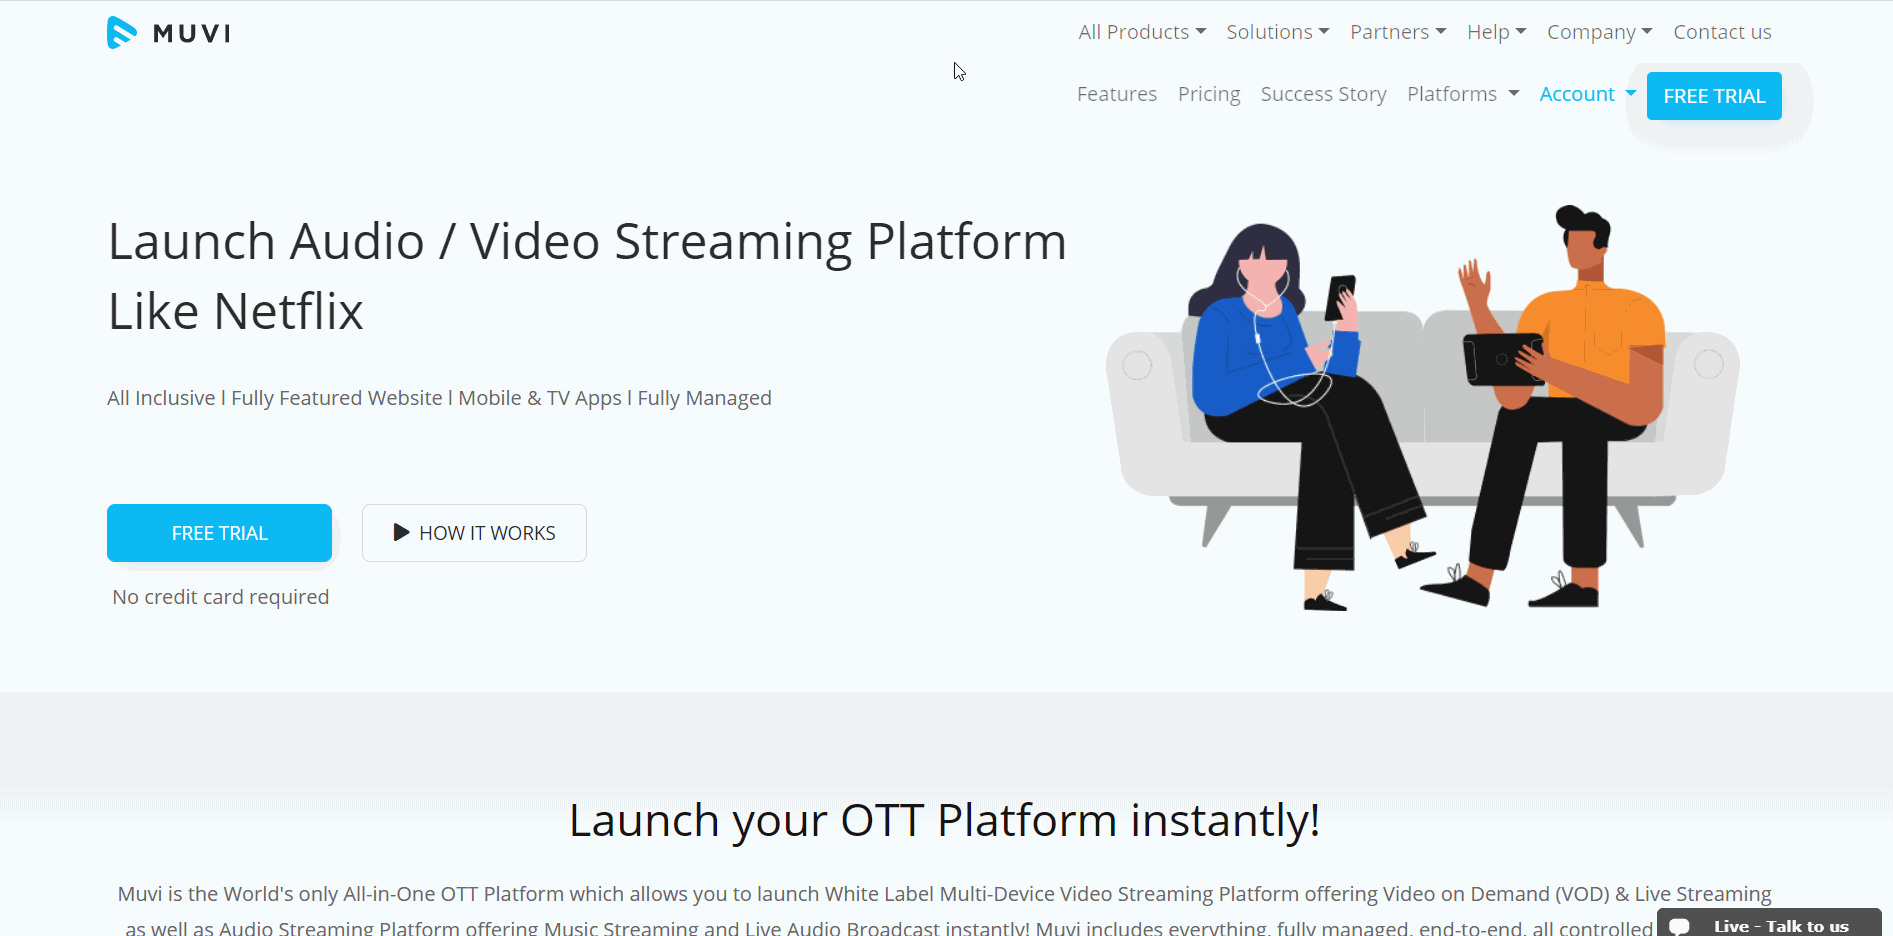Click the chat bubble icon in Live chat widget
The width and height of the screenshot is (1893, 936).
[1680, 926]
